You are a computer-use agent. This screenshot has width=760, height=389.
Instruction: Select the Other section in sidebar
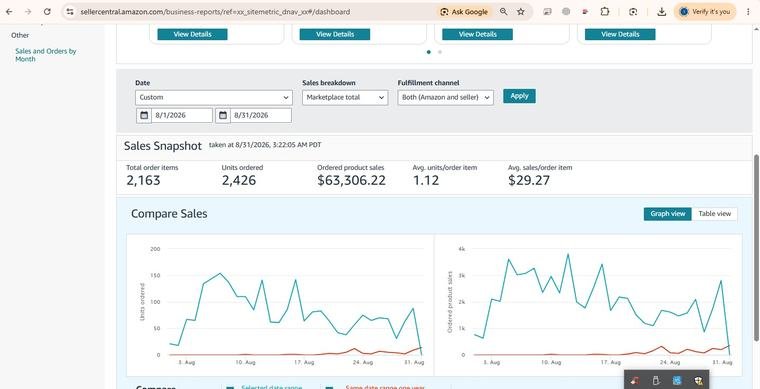point(20,35)
